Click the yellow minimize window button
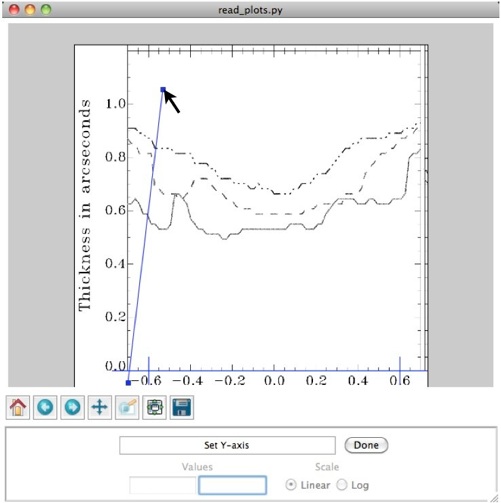This screenshot has width=501, height=503. (x=30, y=10)
